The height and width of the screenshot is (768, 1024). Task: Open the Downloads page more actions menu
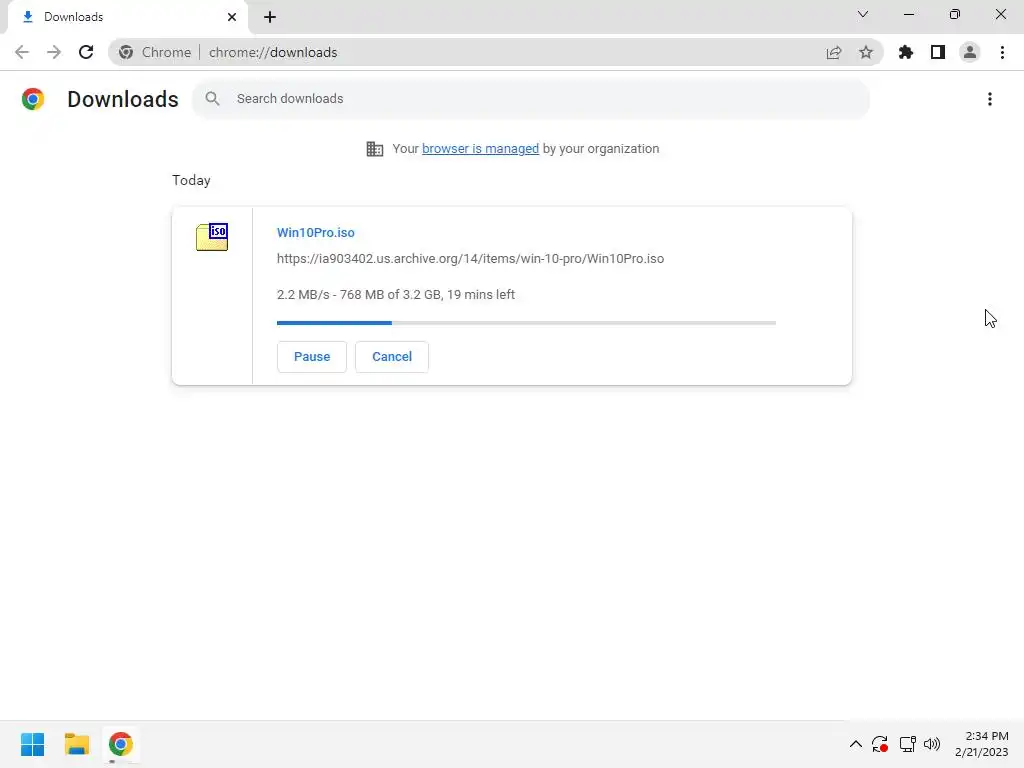pos(990,99)
